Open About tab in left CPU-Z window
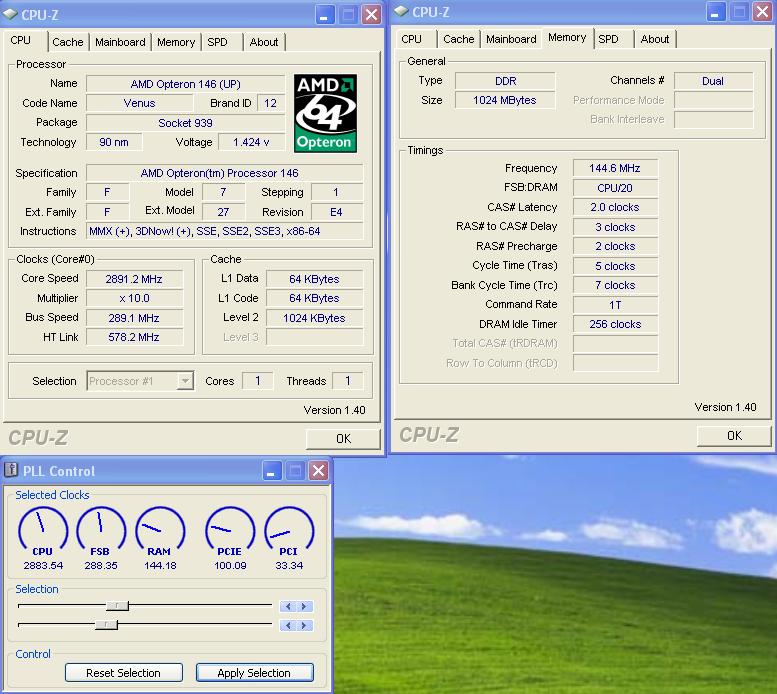The width and height of the screenshot is (777, 694). click(x=264, y=42)
